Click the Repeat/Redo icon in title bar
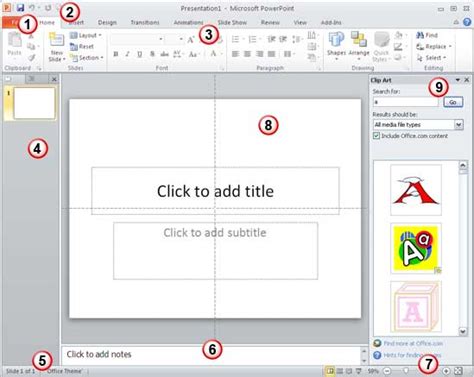 [48, 8]
